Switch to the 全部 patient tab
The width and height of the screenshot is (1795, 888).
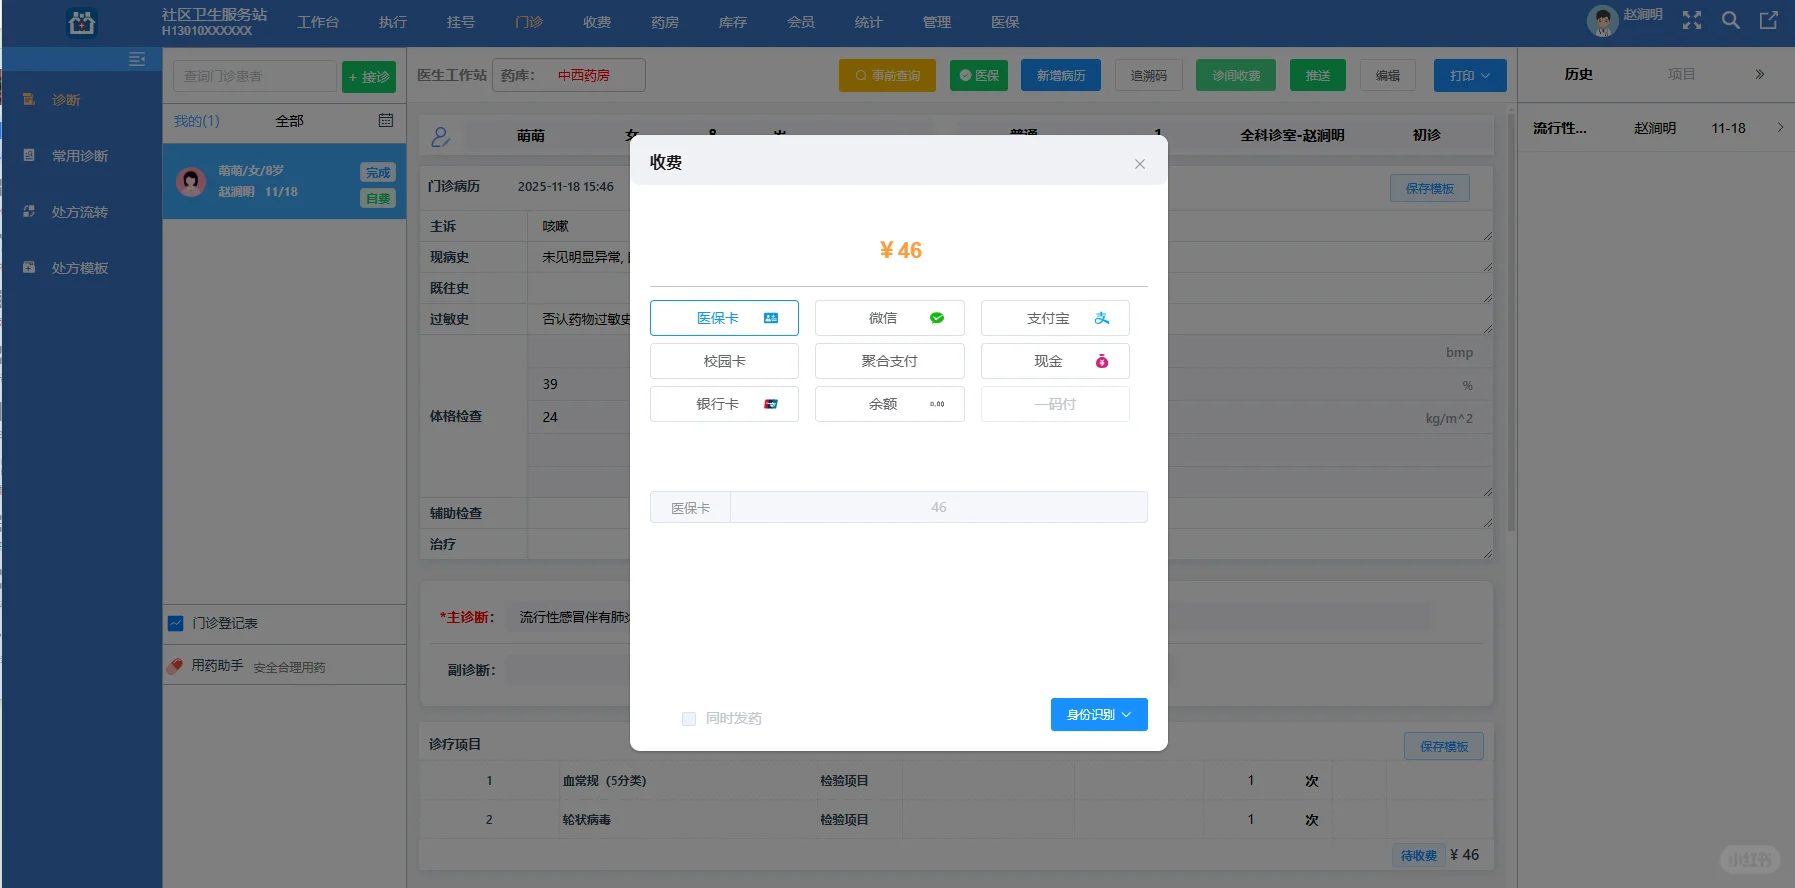click(x=290, y=121)
